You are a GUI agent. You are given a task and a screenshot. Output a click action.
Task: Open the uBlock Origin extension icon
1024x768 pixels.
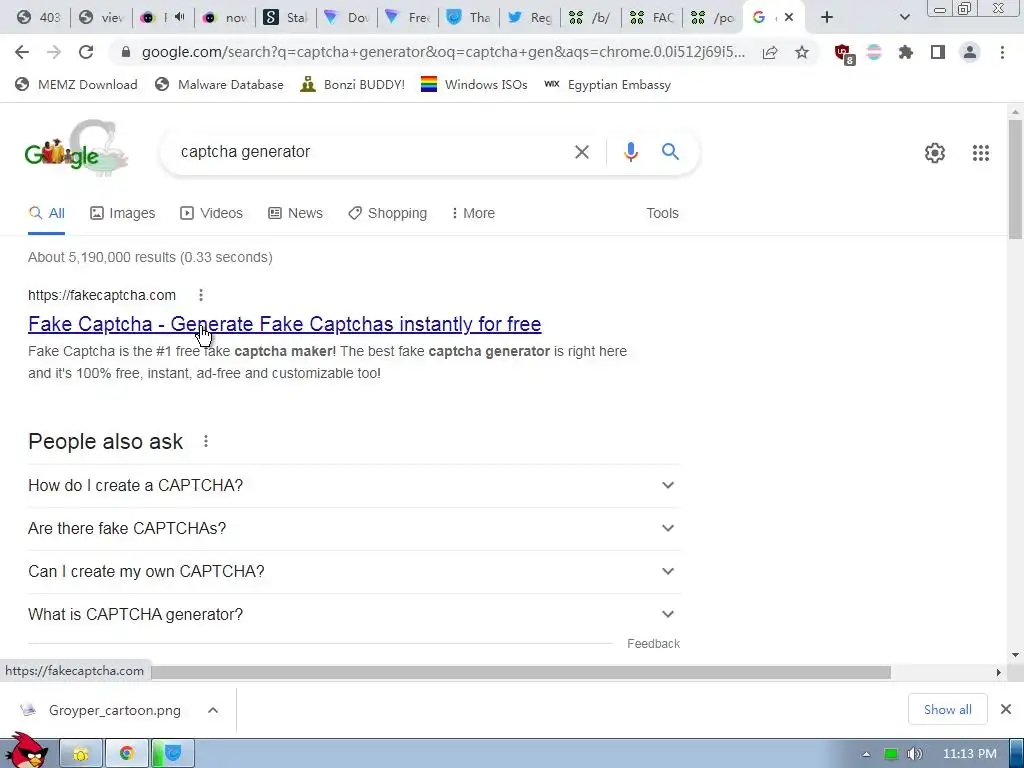click(844, 53)
